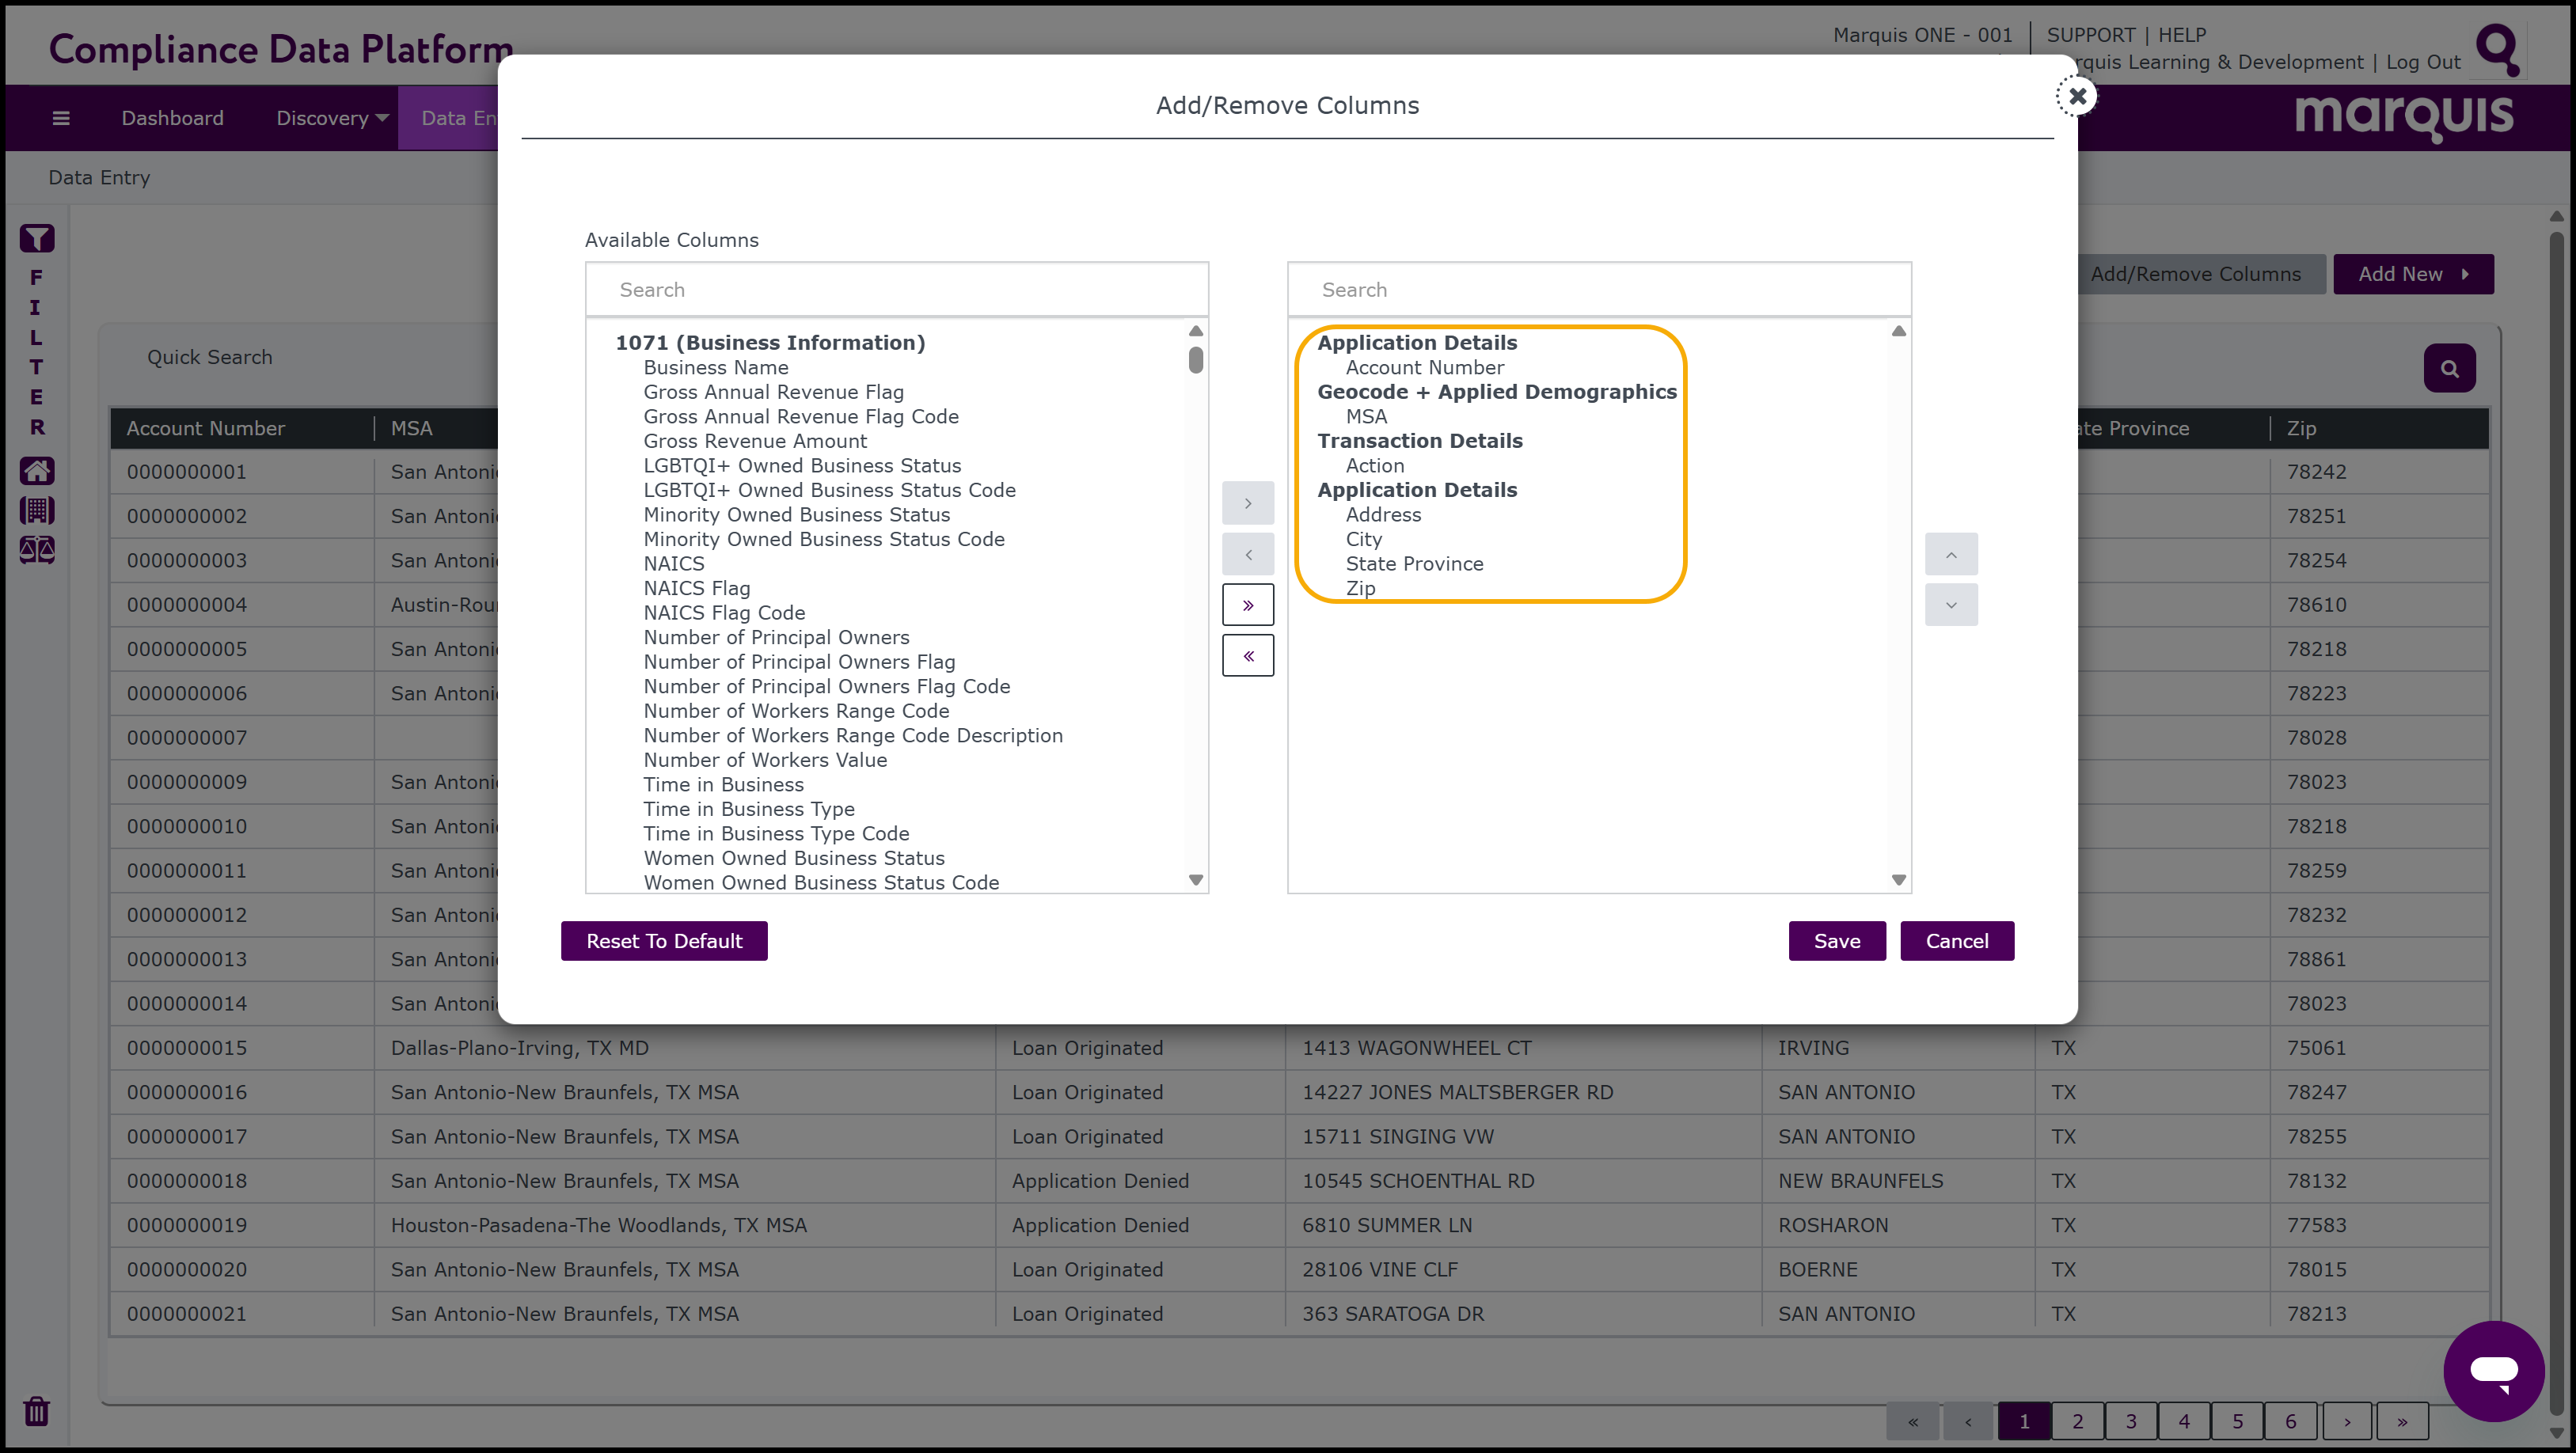
Task: Click the filter funnel icon in sidebar
Action: pyautogui.click(x=37, y=239)
